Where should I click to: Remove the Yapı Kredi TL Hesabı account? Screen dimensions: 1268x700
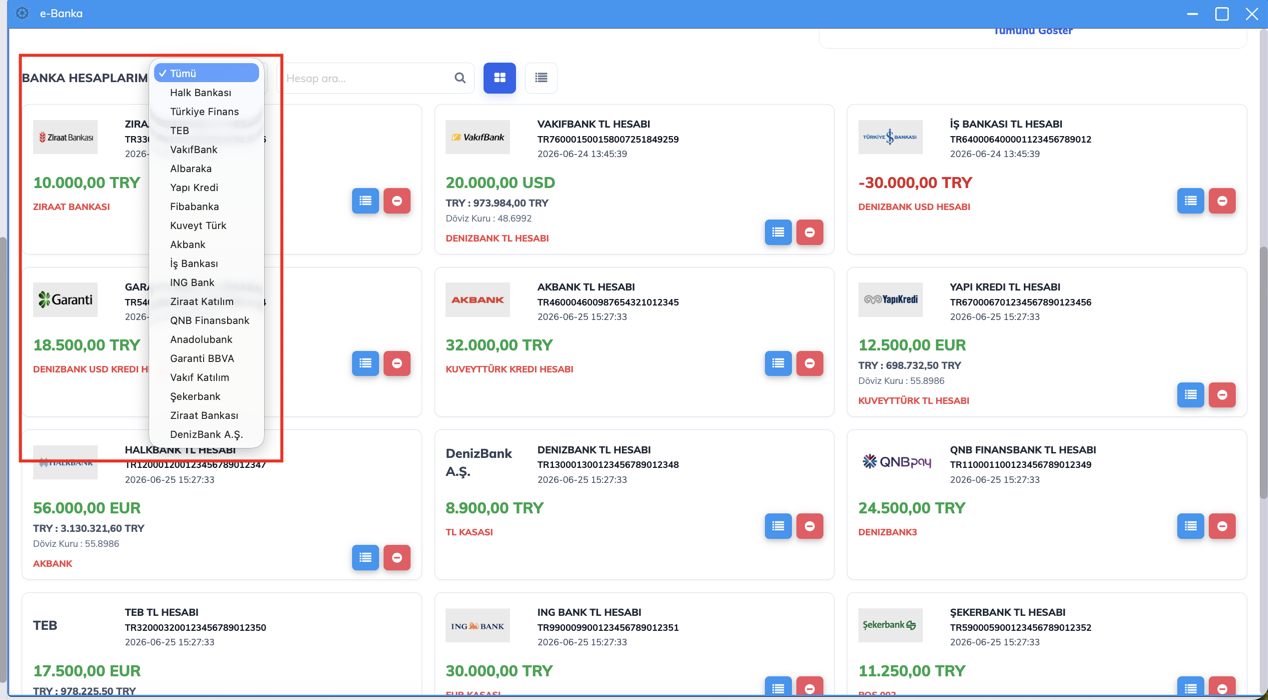pos(1222,395)
